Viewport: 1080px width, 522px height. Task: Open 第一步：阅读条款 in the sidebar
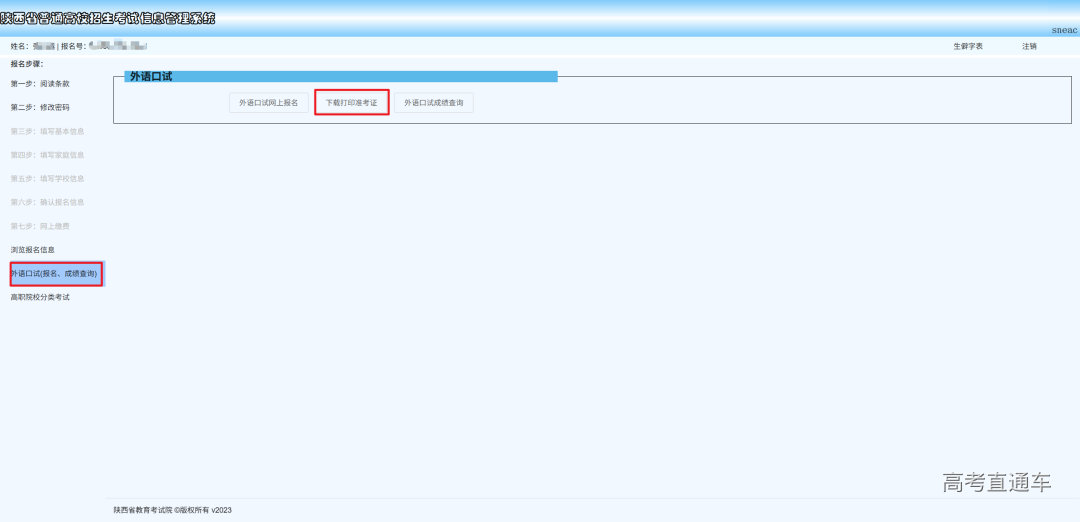coord(40,84)
